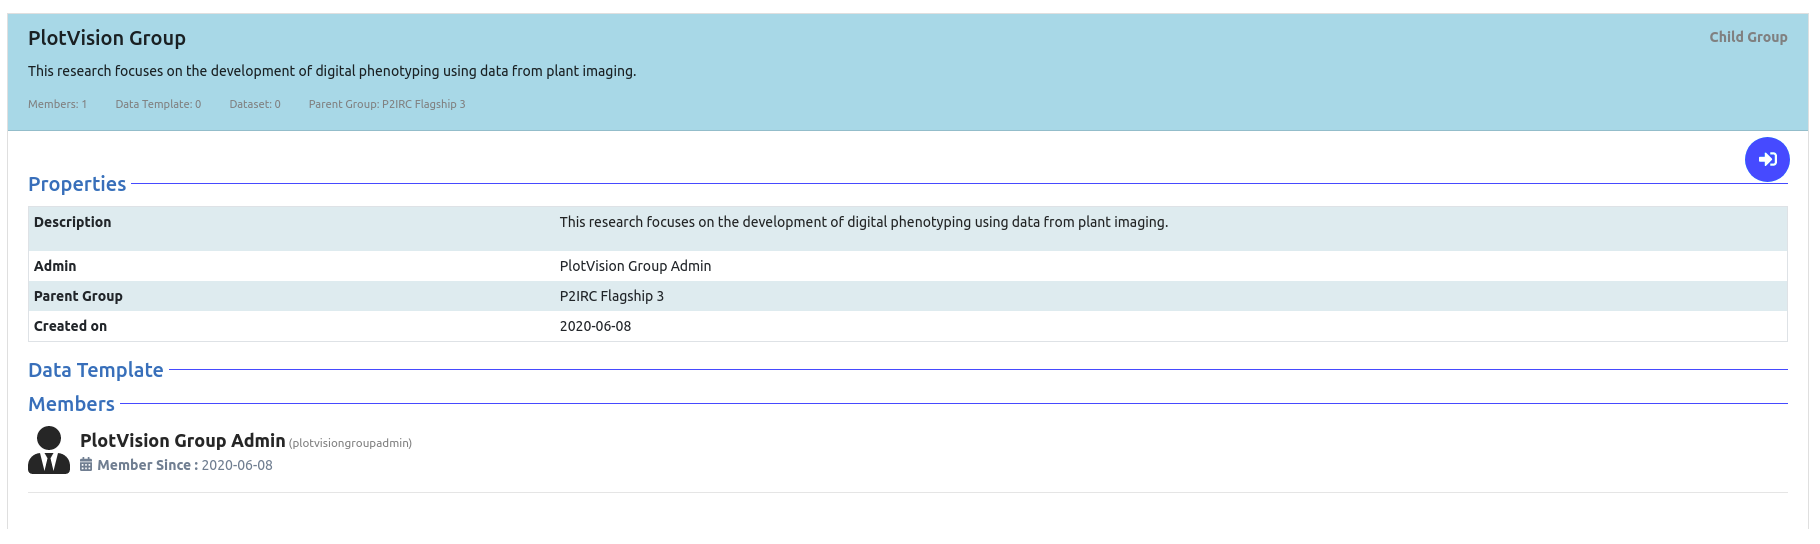Click the Data Template: 0 counter
The height and width of the screenshot is (544, 1820).
(158, 104)
